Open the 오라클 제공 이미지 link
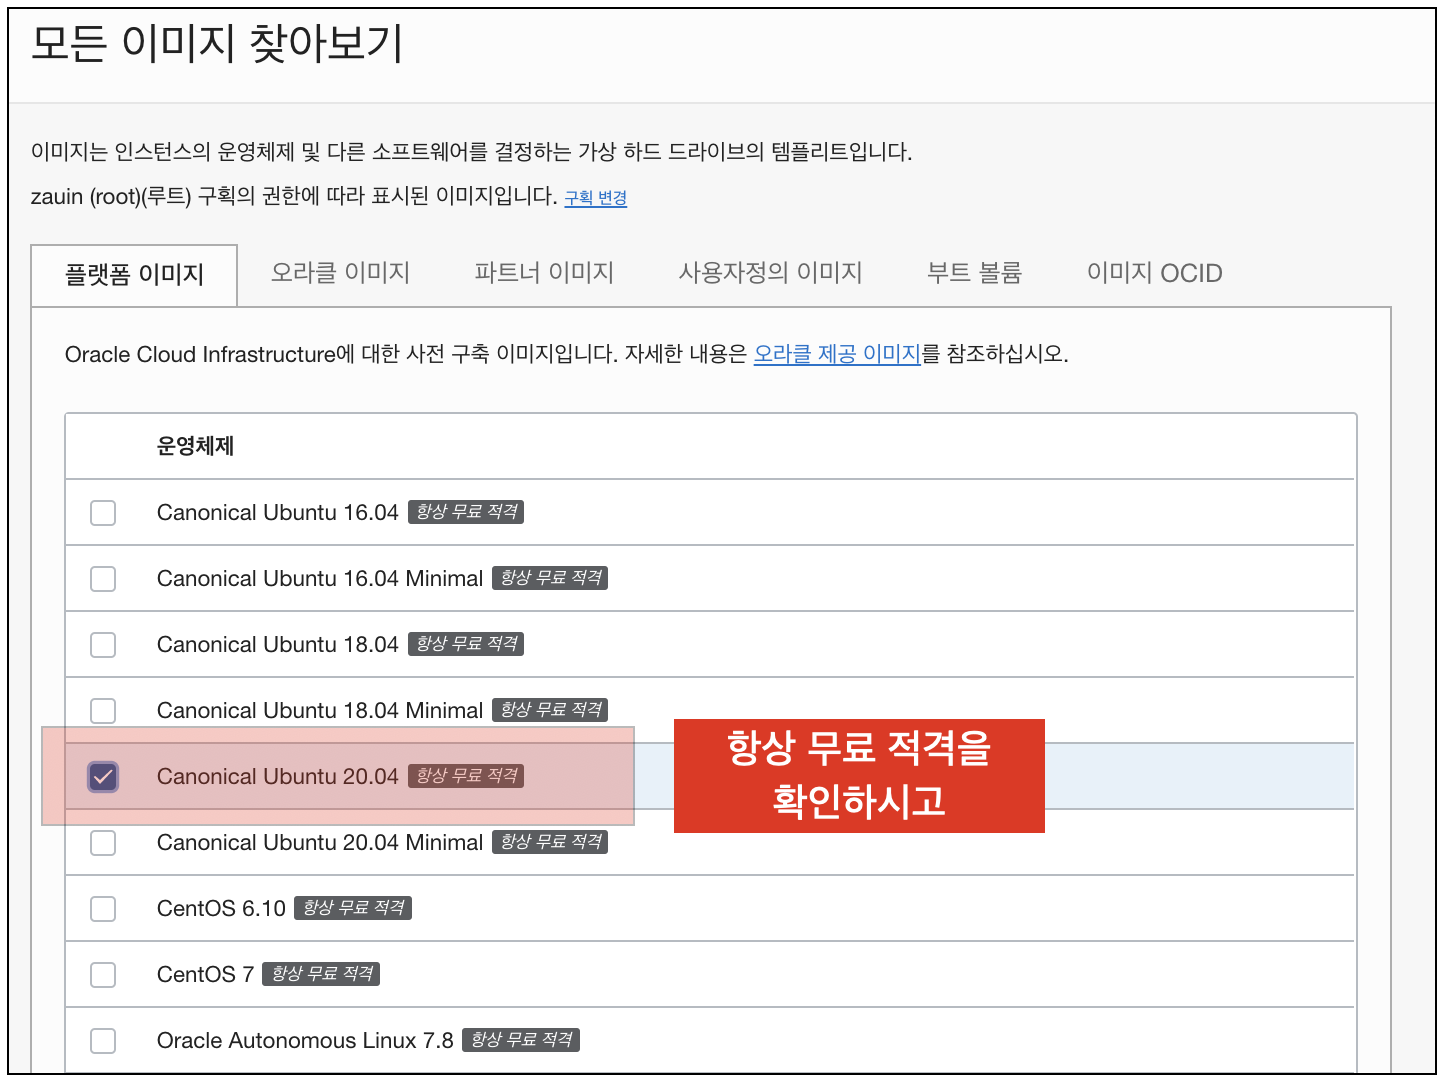This screenshot has width=1448, height=1082. click(x=837, y=354)
